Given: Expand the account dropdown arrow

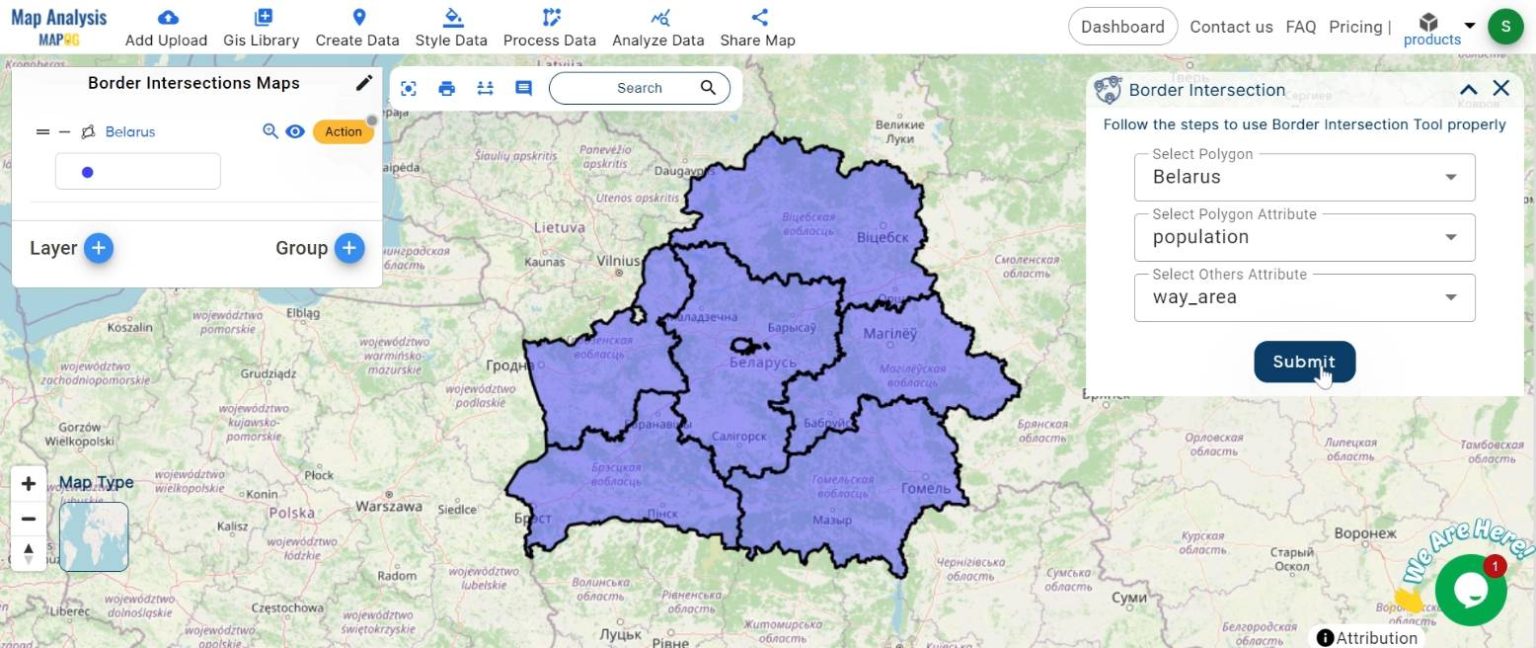Looking at the screenshot, I should point(1470,26).
